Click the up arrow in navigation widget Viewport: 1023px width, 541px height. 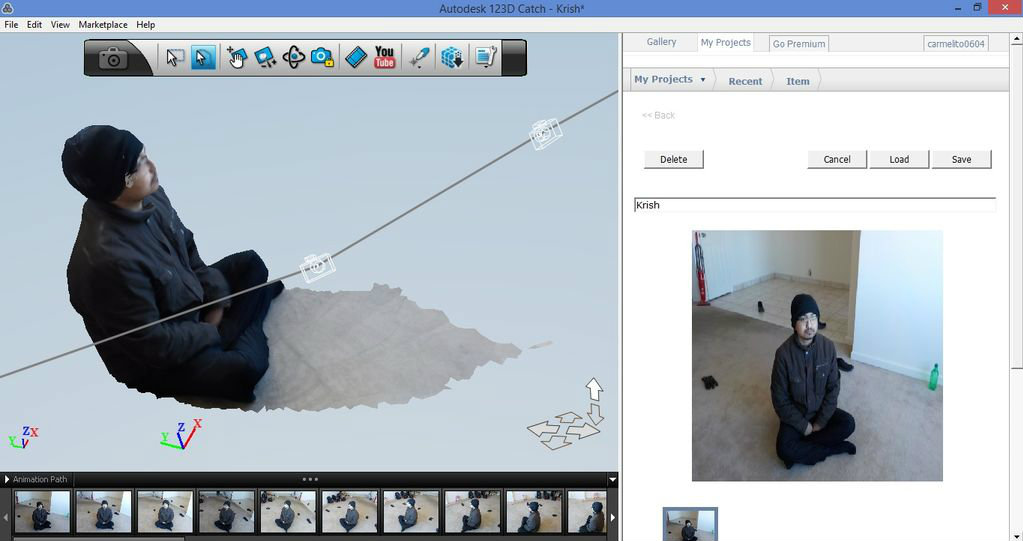click(x=594, y=389)
